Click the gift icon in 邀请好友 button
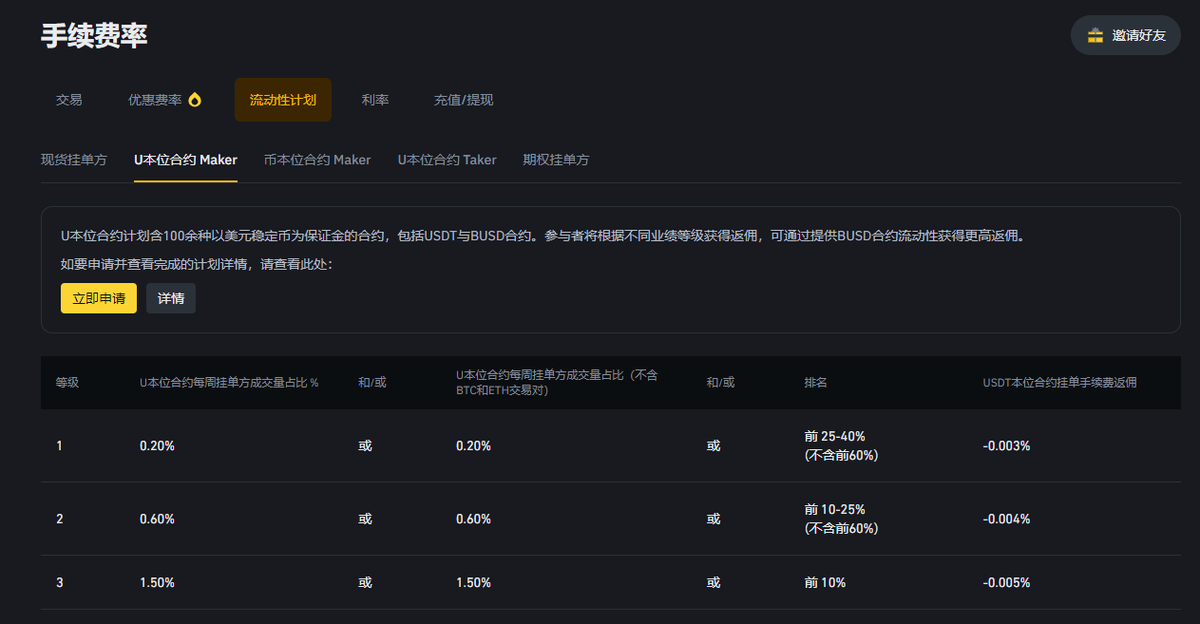Image resolution: width=1200 pixels, height=624 pixels. point(1096,35)
